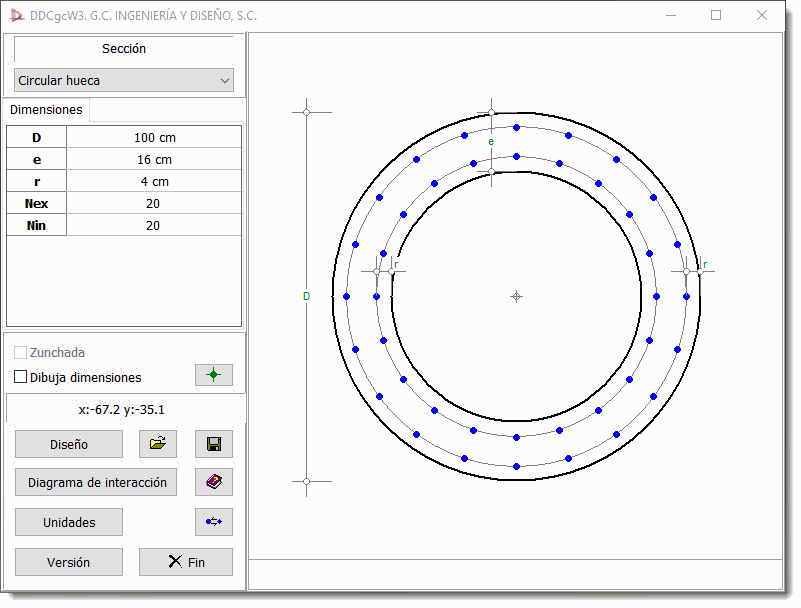Screen dimensions: 801x608
Task: Click the blue arrows swap icon
Action: click(x=214, y=522)
